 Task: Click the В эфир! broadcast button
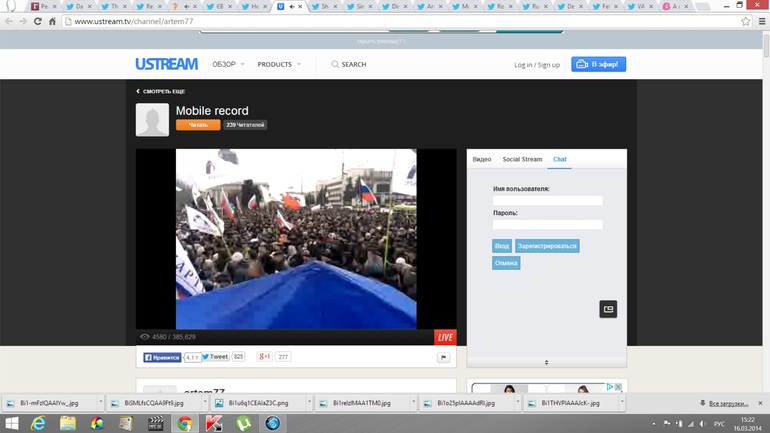(x=599, y=64)
